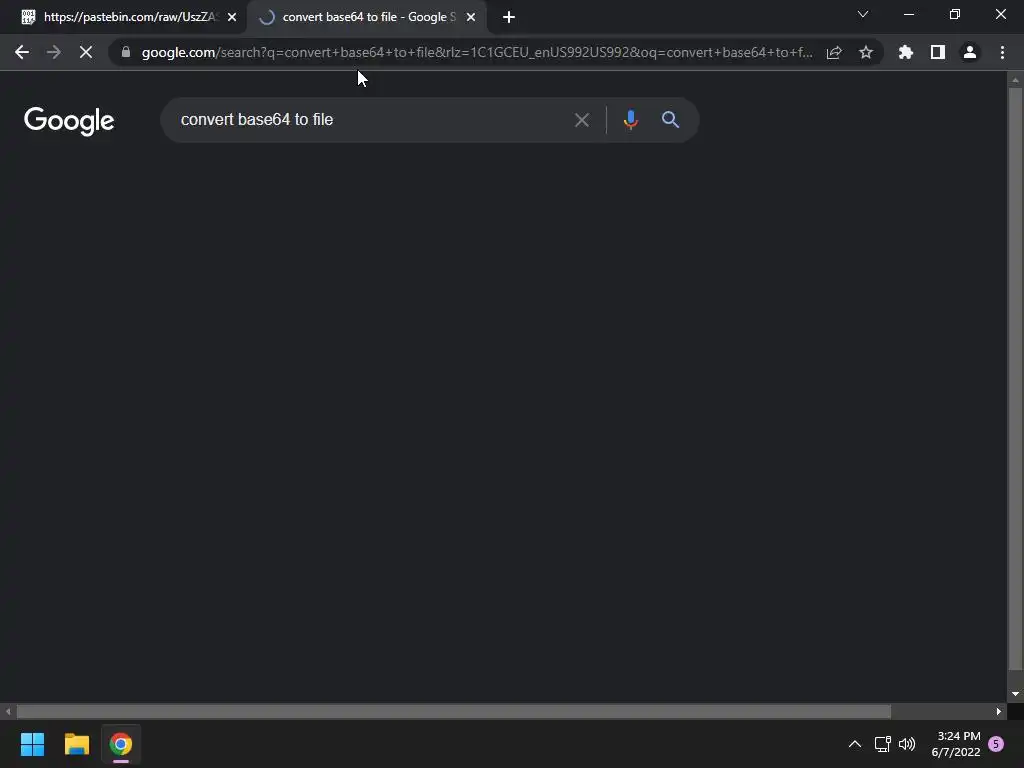Image resolution: width=1024 pixels, height=768 pixels.
Task: Bookmark this tab with the star
Action: point(866,52)
